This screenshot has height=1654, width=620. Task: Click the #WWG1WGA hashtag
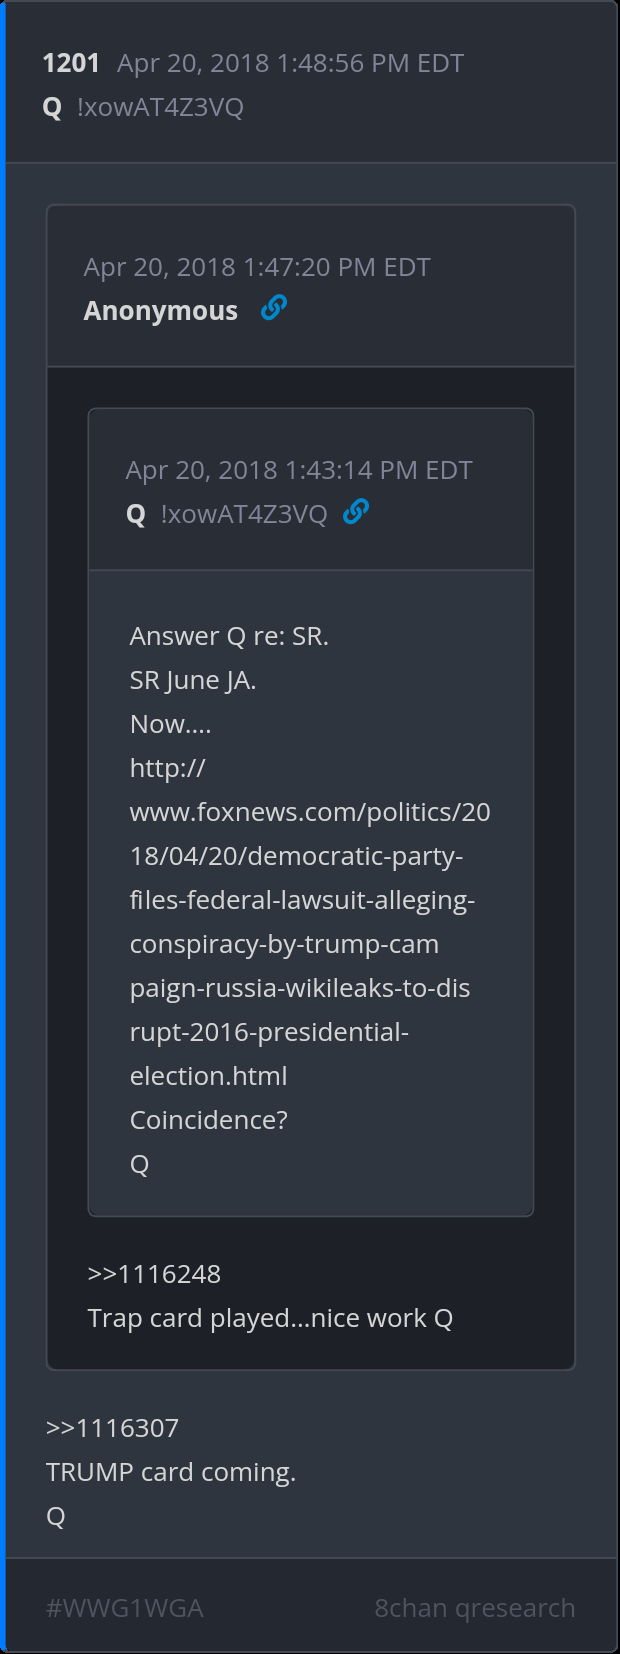125,1608
